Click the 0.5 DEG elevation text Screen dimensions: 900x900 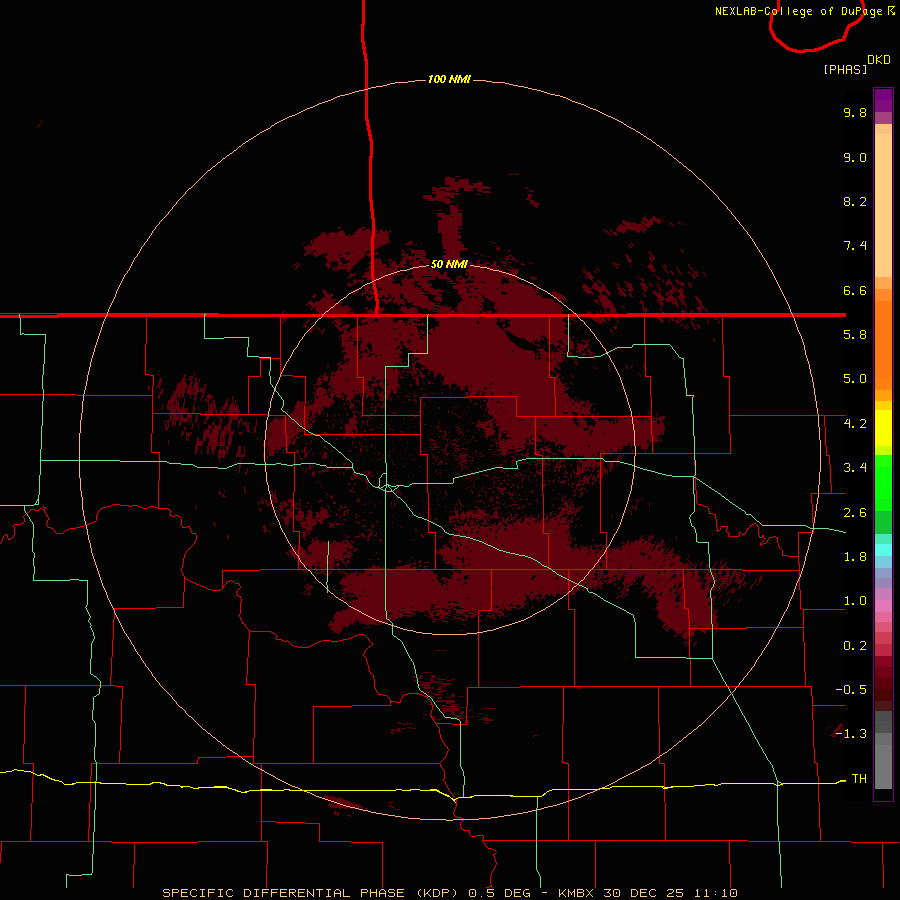(500, 893)
